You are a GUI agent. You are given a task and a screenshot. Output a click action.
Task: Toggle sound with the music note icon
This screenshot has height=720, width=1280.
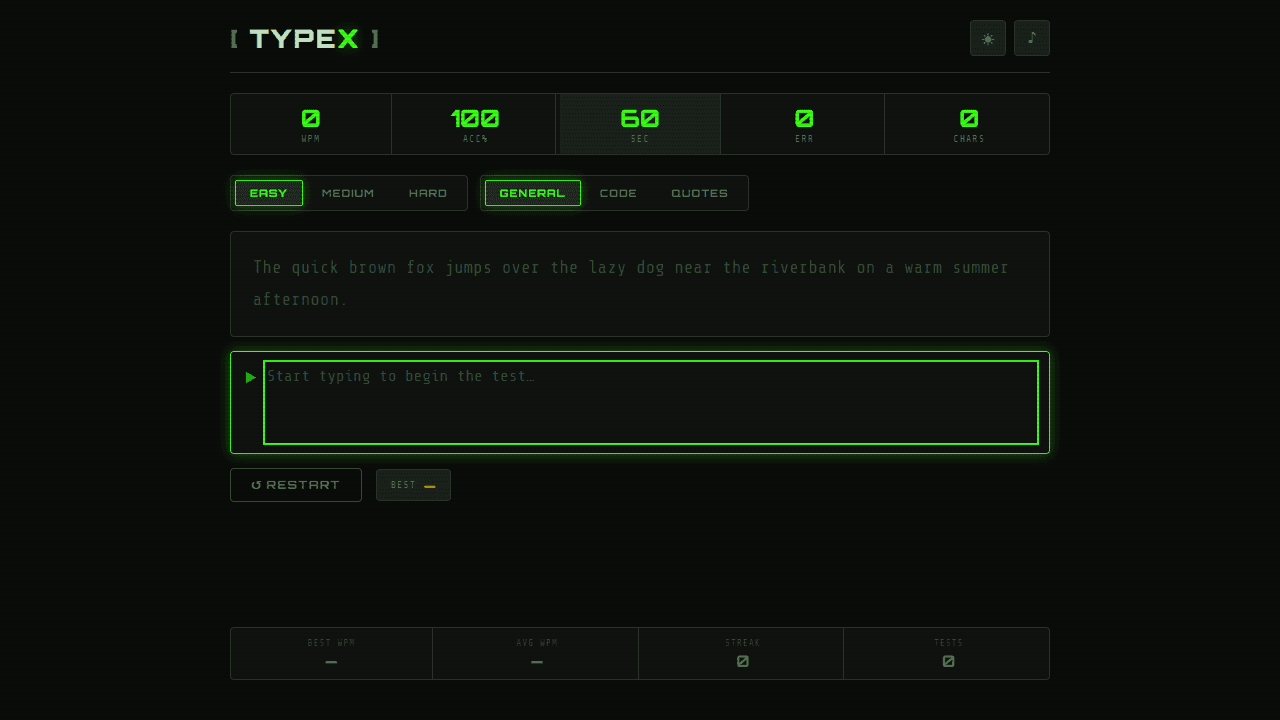pyautogui.click(x=1032, y=38)
